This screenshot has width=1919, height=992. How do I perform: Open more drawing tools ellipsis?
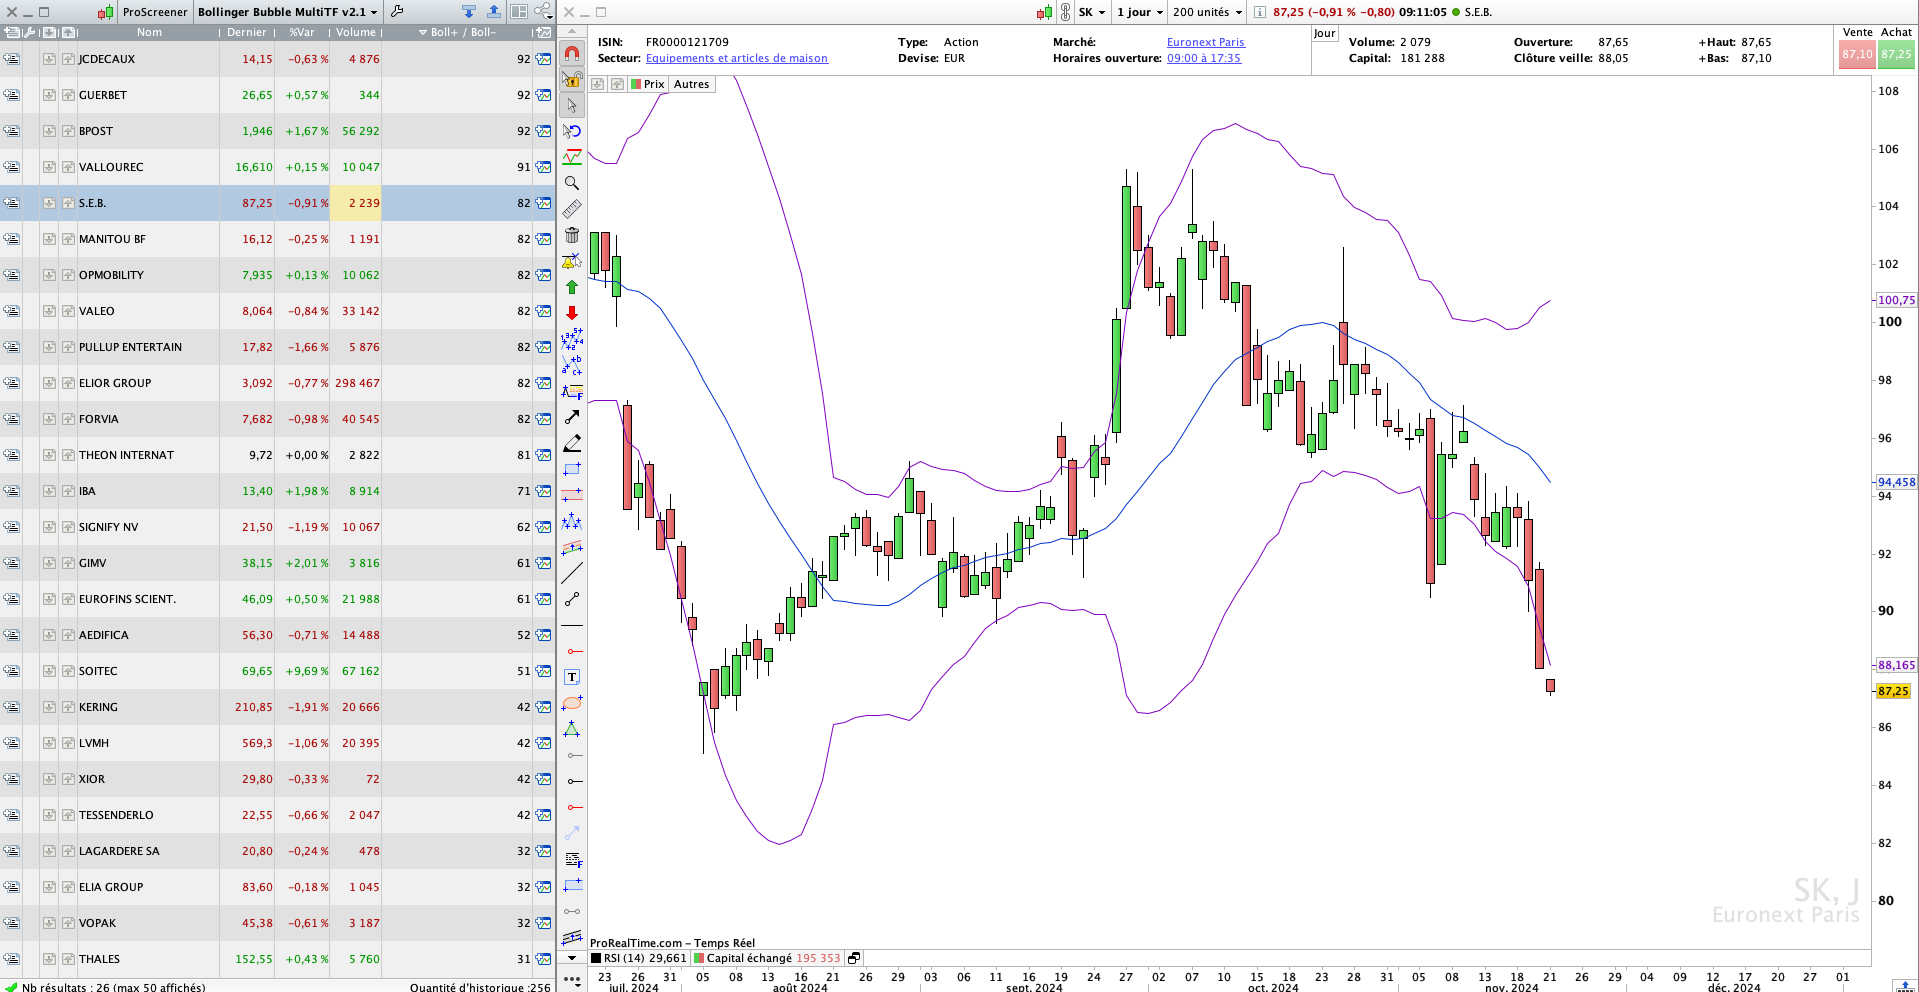pos(572,980)
